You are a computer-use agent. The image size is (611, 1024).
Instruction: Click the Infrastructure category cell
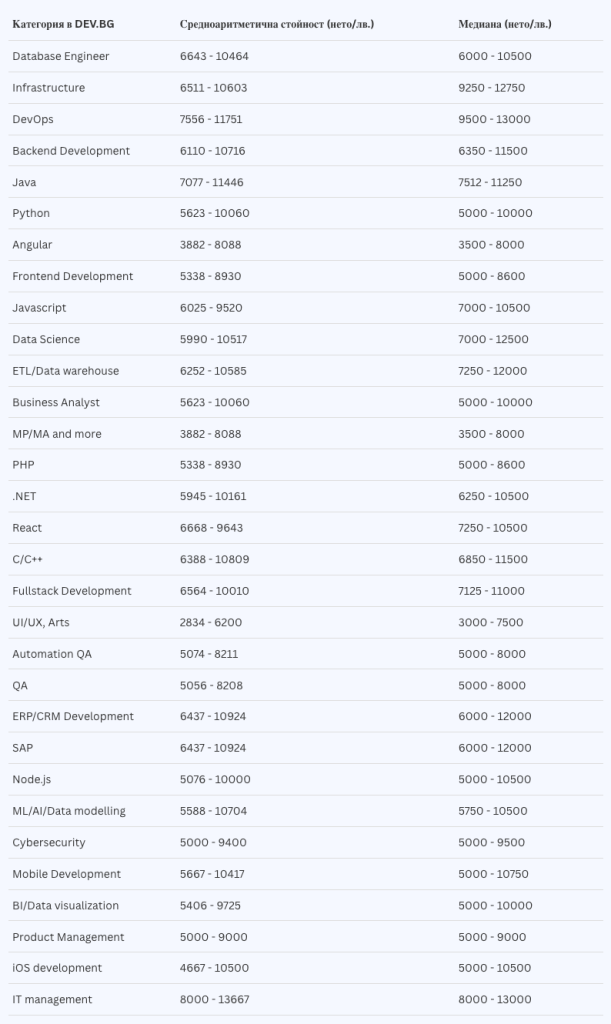(49, 88)
